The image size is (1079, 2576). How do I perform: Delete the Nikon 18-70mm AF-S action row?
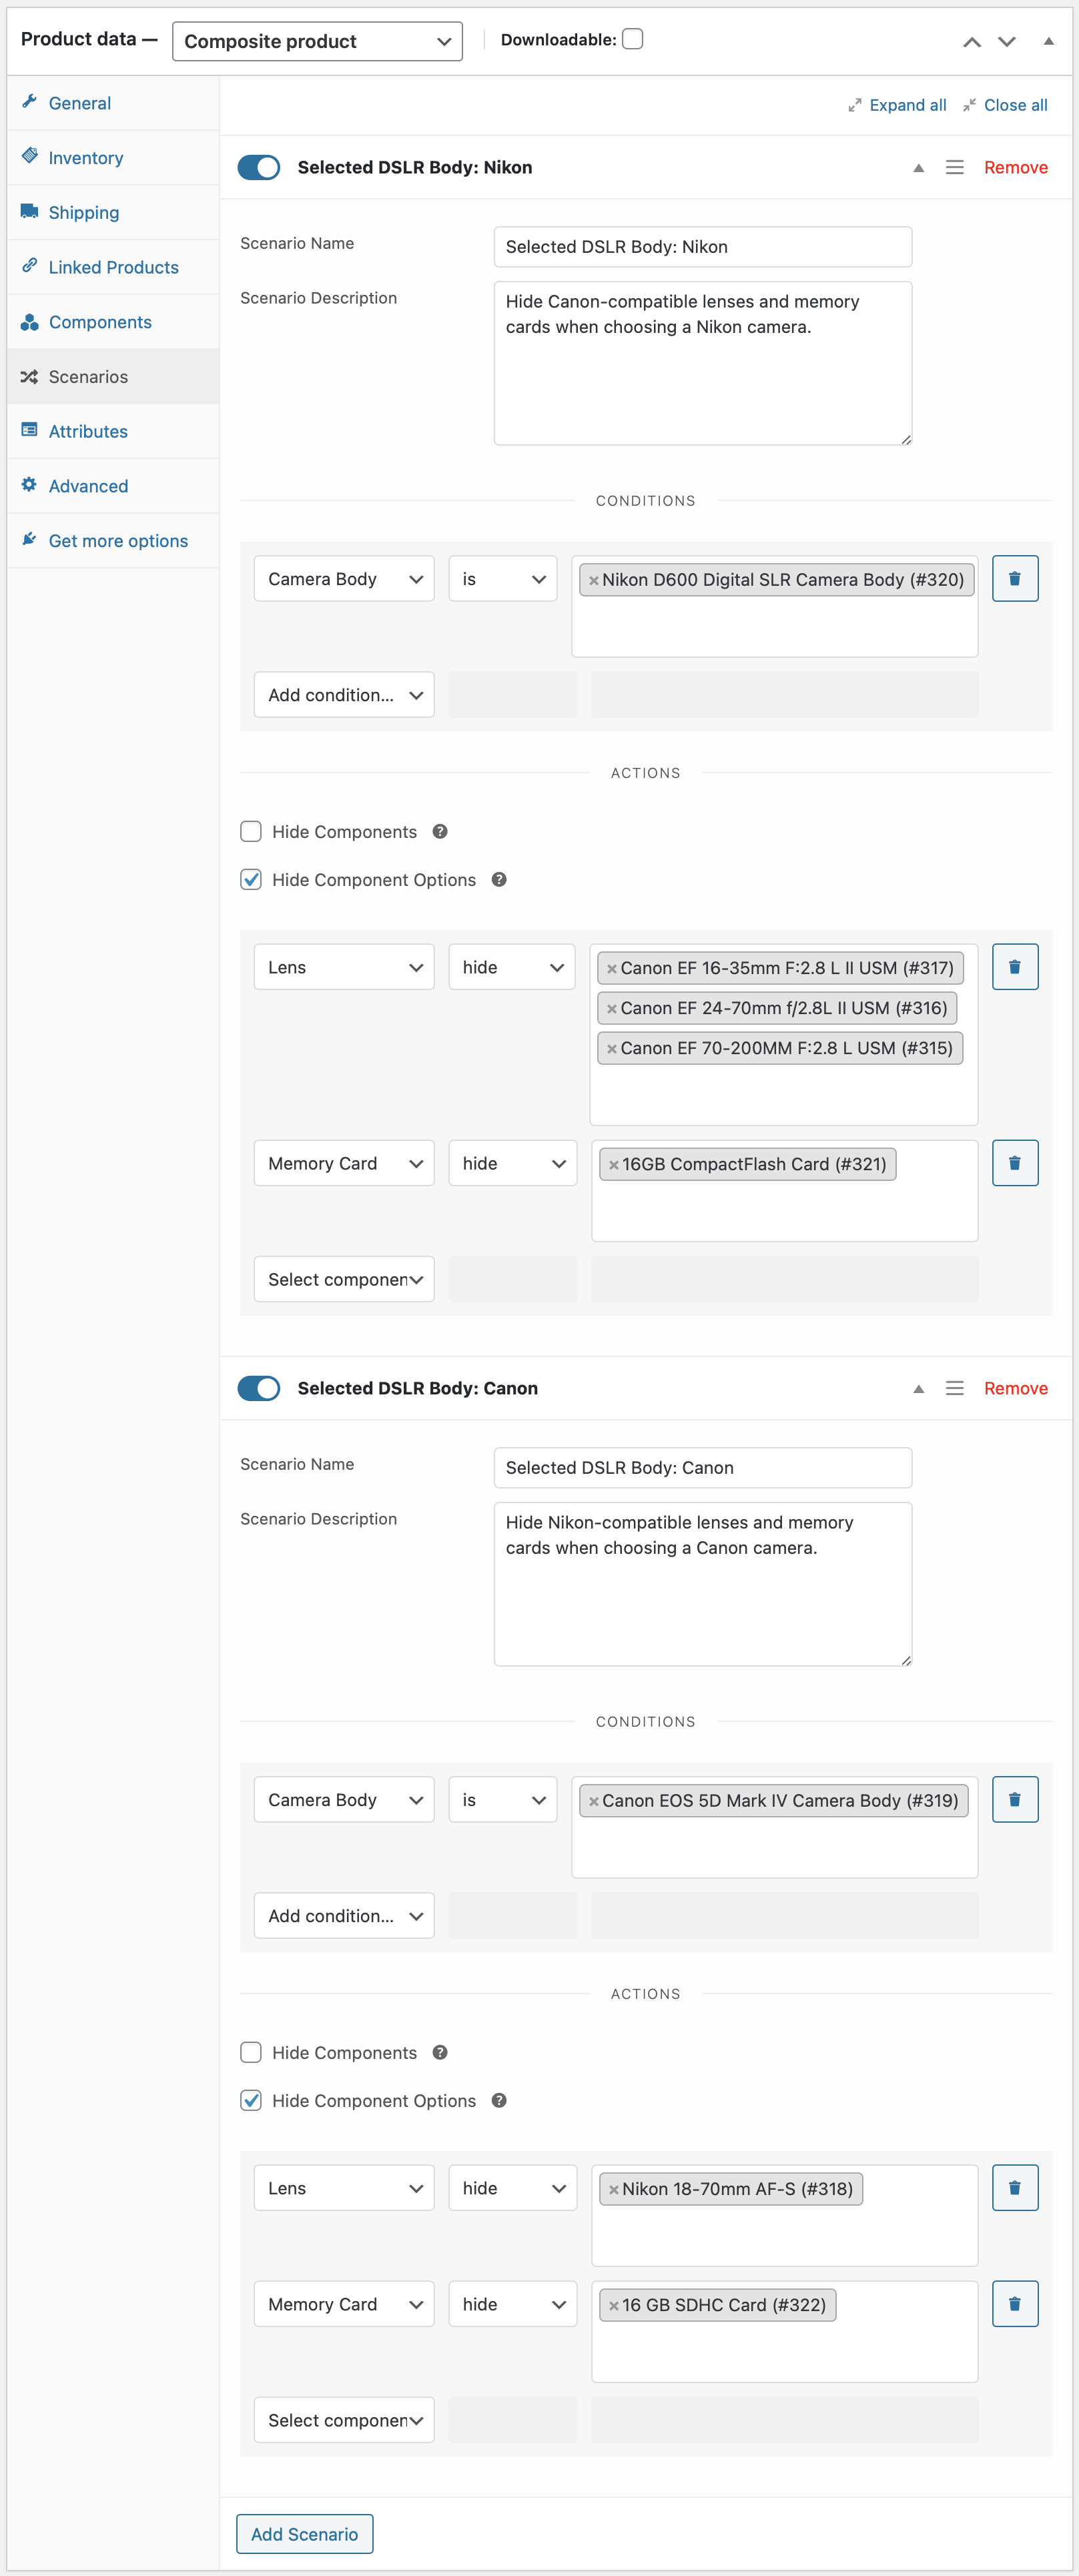[x=1014, y=2187]
